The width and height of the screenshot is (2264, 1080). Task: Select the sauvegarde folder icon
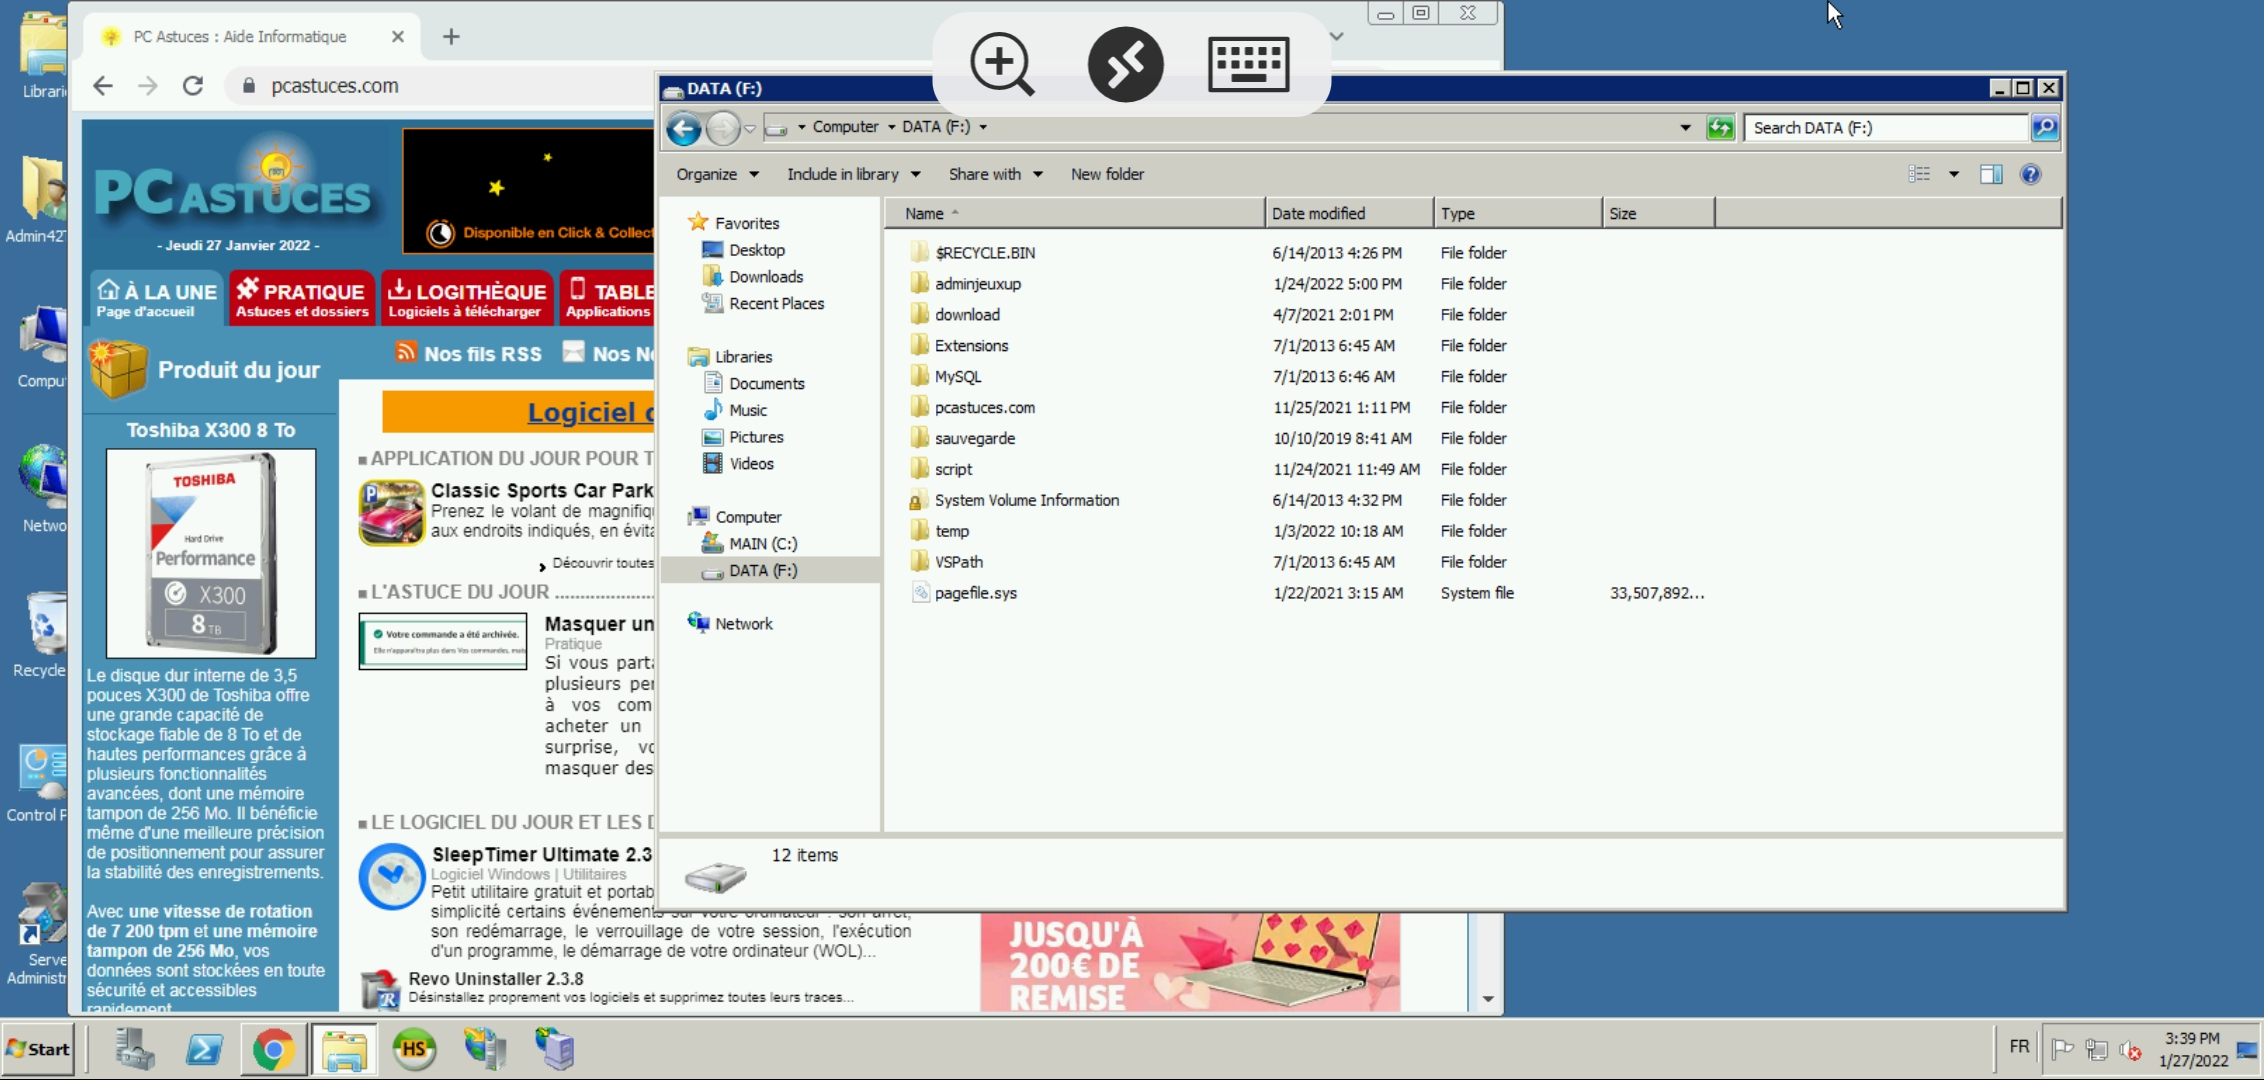919,438
